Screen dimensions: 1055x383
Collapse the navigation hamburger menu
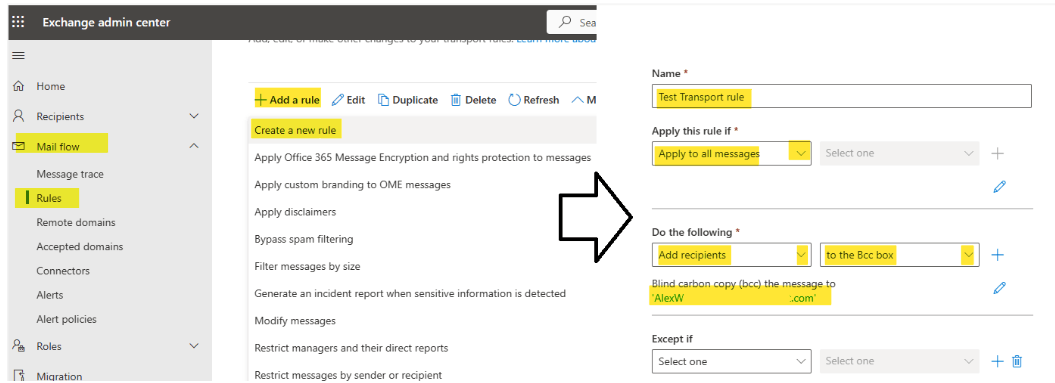pyautogui.click(x=18, y=56)
